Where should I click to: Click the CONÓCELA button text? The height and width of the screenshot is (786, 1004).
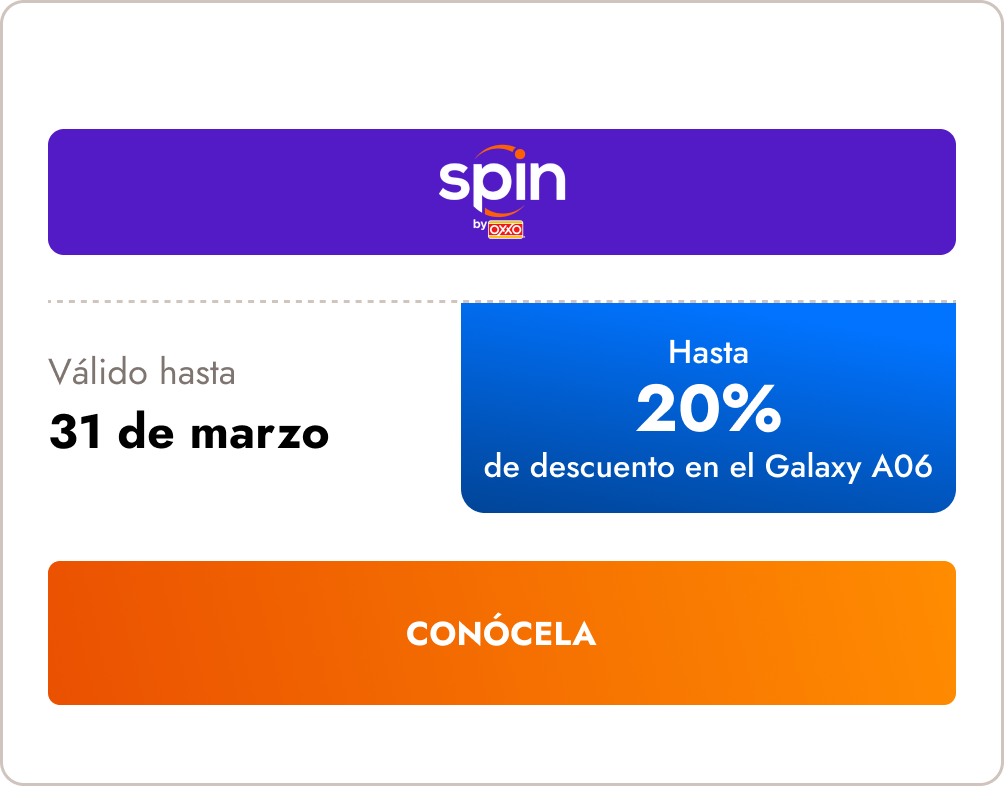coord(501,634)
